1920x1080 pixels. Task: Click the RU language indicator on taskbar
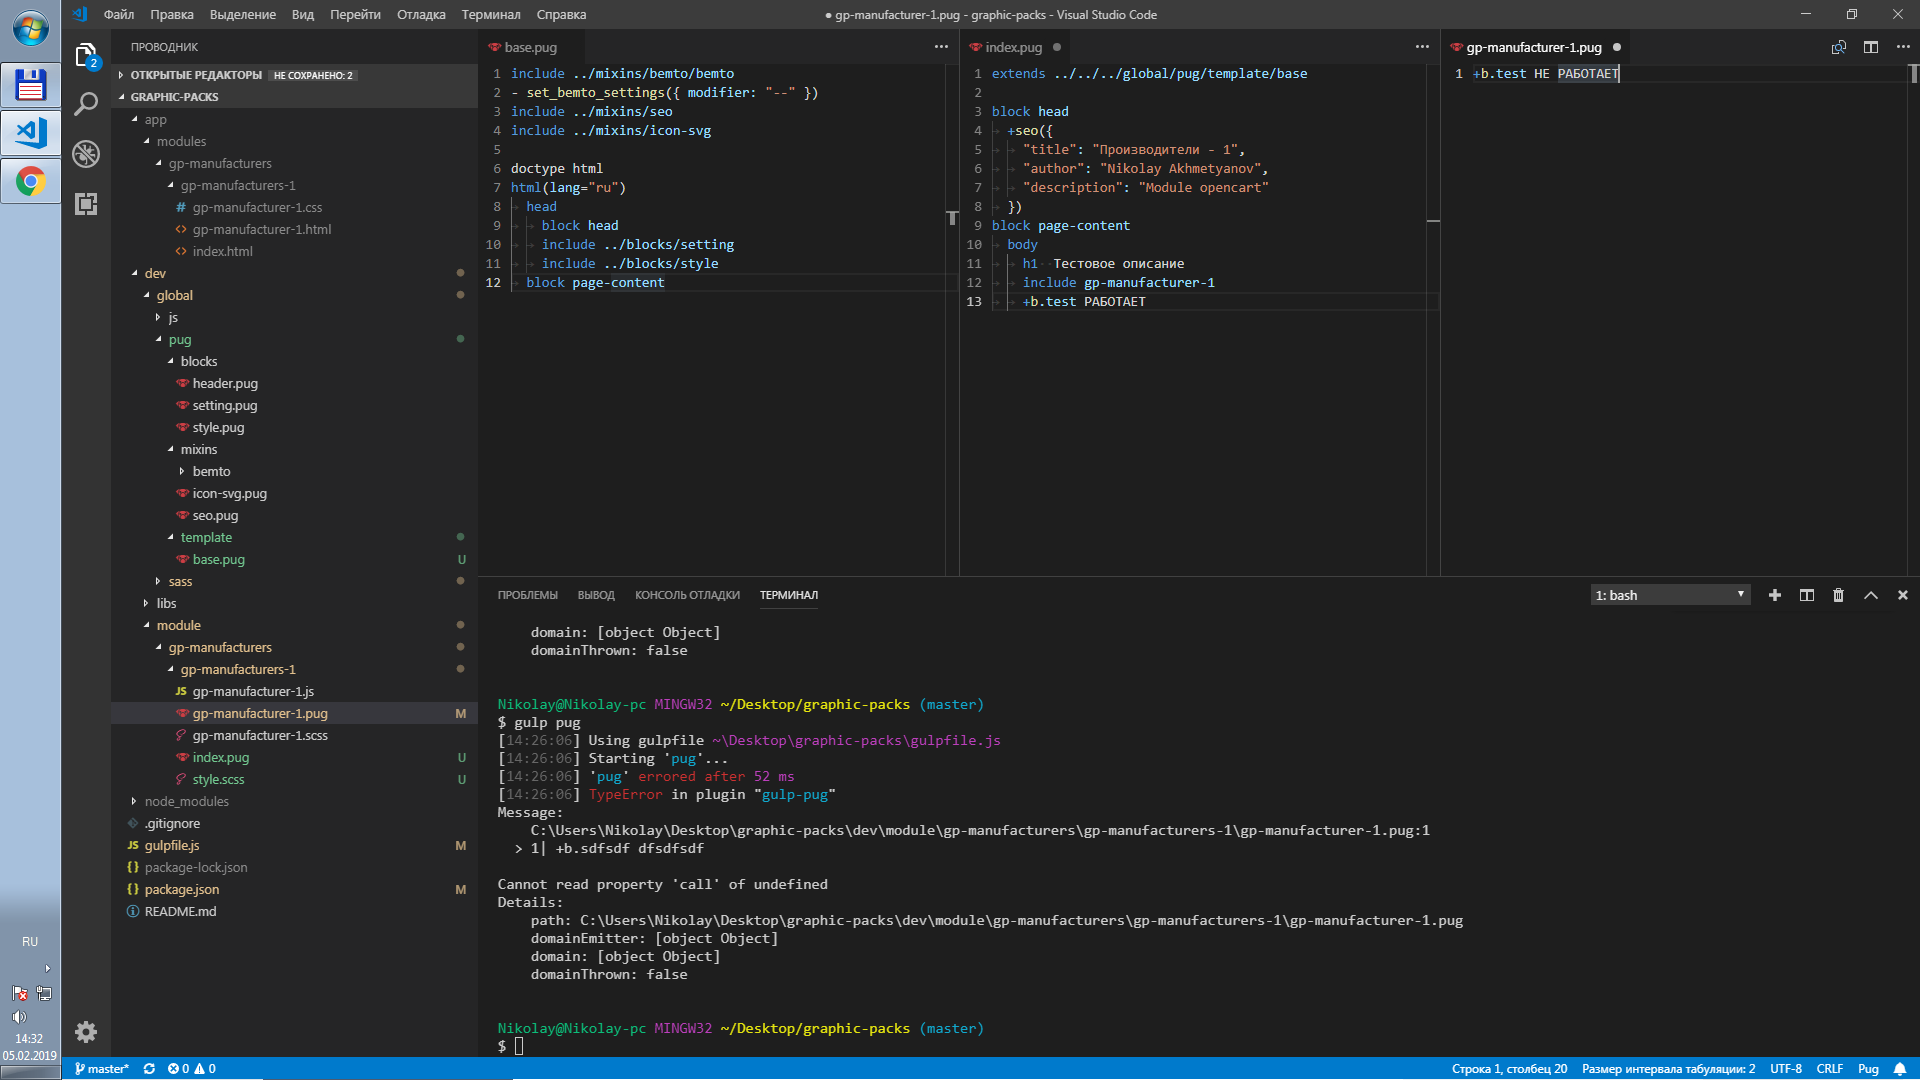tap(30, 942)
